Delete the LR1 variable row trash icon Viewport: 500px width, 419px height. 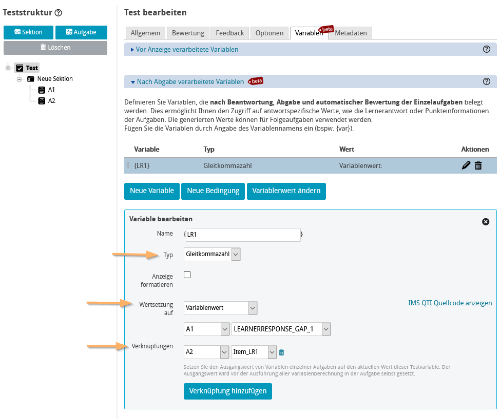coord(478,165)
